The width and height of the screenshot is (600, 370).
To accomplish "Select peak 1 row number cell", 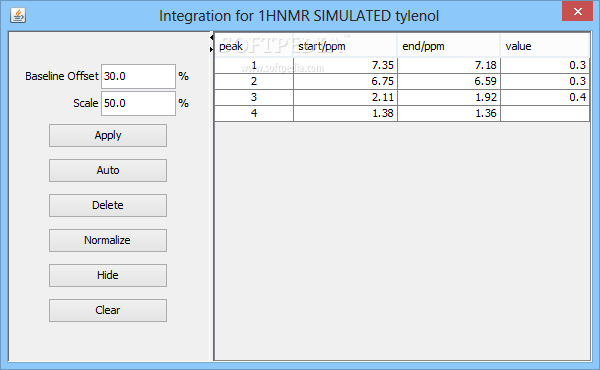I will [254, 65].
